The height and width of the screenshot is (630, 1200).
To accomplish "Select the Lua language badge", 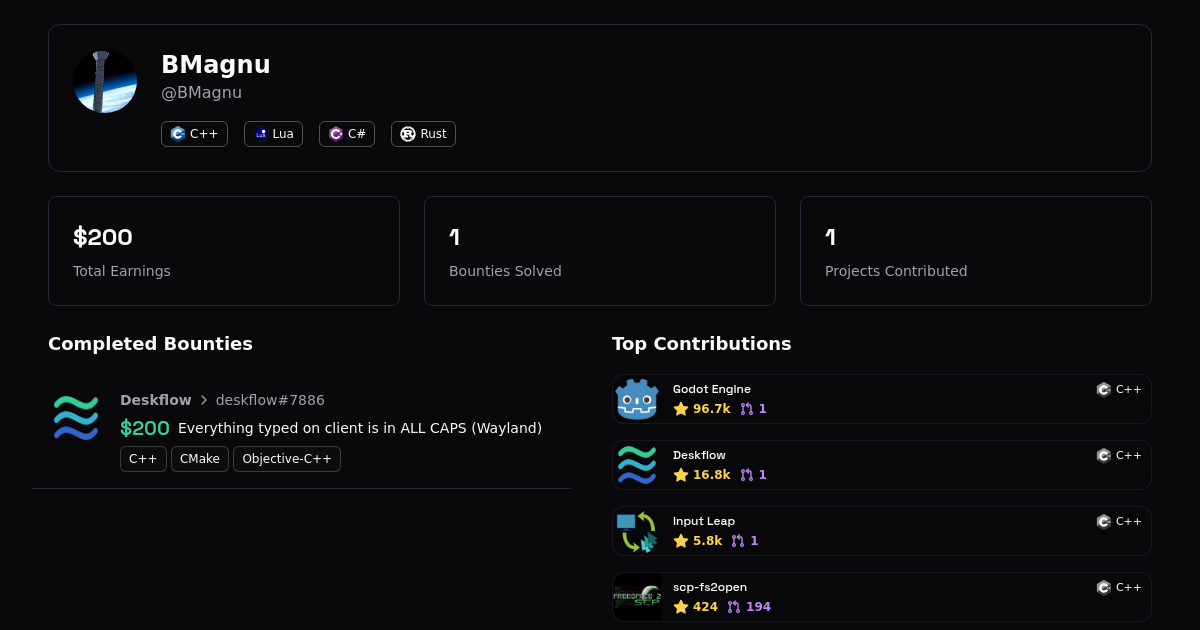I will 273,134.
